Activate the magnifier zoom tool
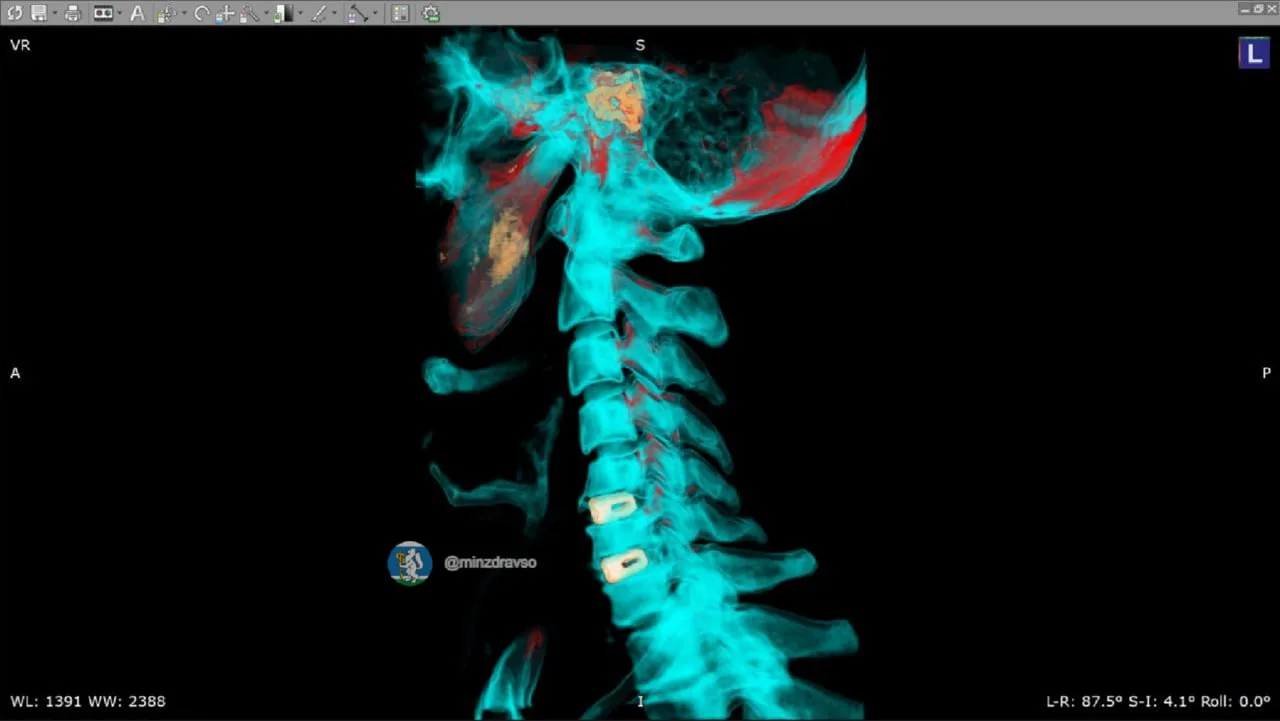The height and width of the screenshot is (721, 1280). pyautogui.click(x=249, y=13)
